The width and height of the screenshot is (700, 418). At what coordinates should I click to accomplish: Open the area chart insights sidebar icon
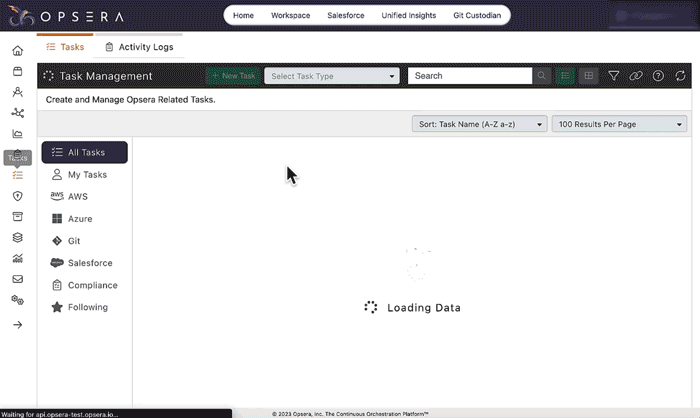(17, 134)
